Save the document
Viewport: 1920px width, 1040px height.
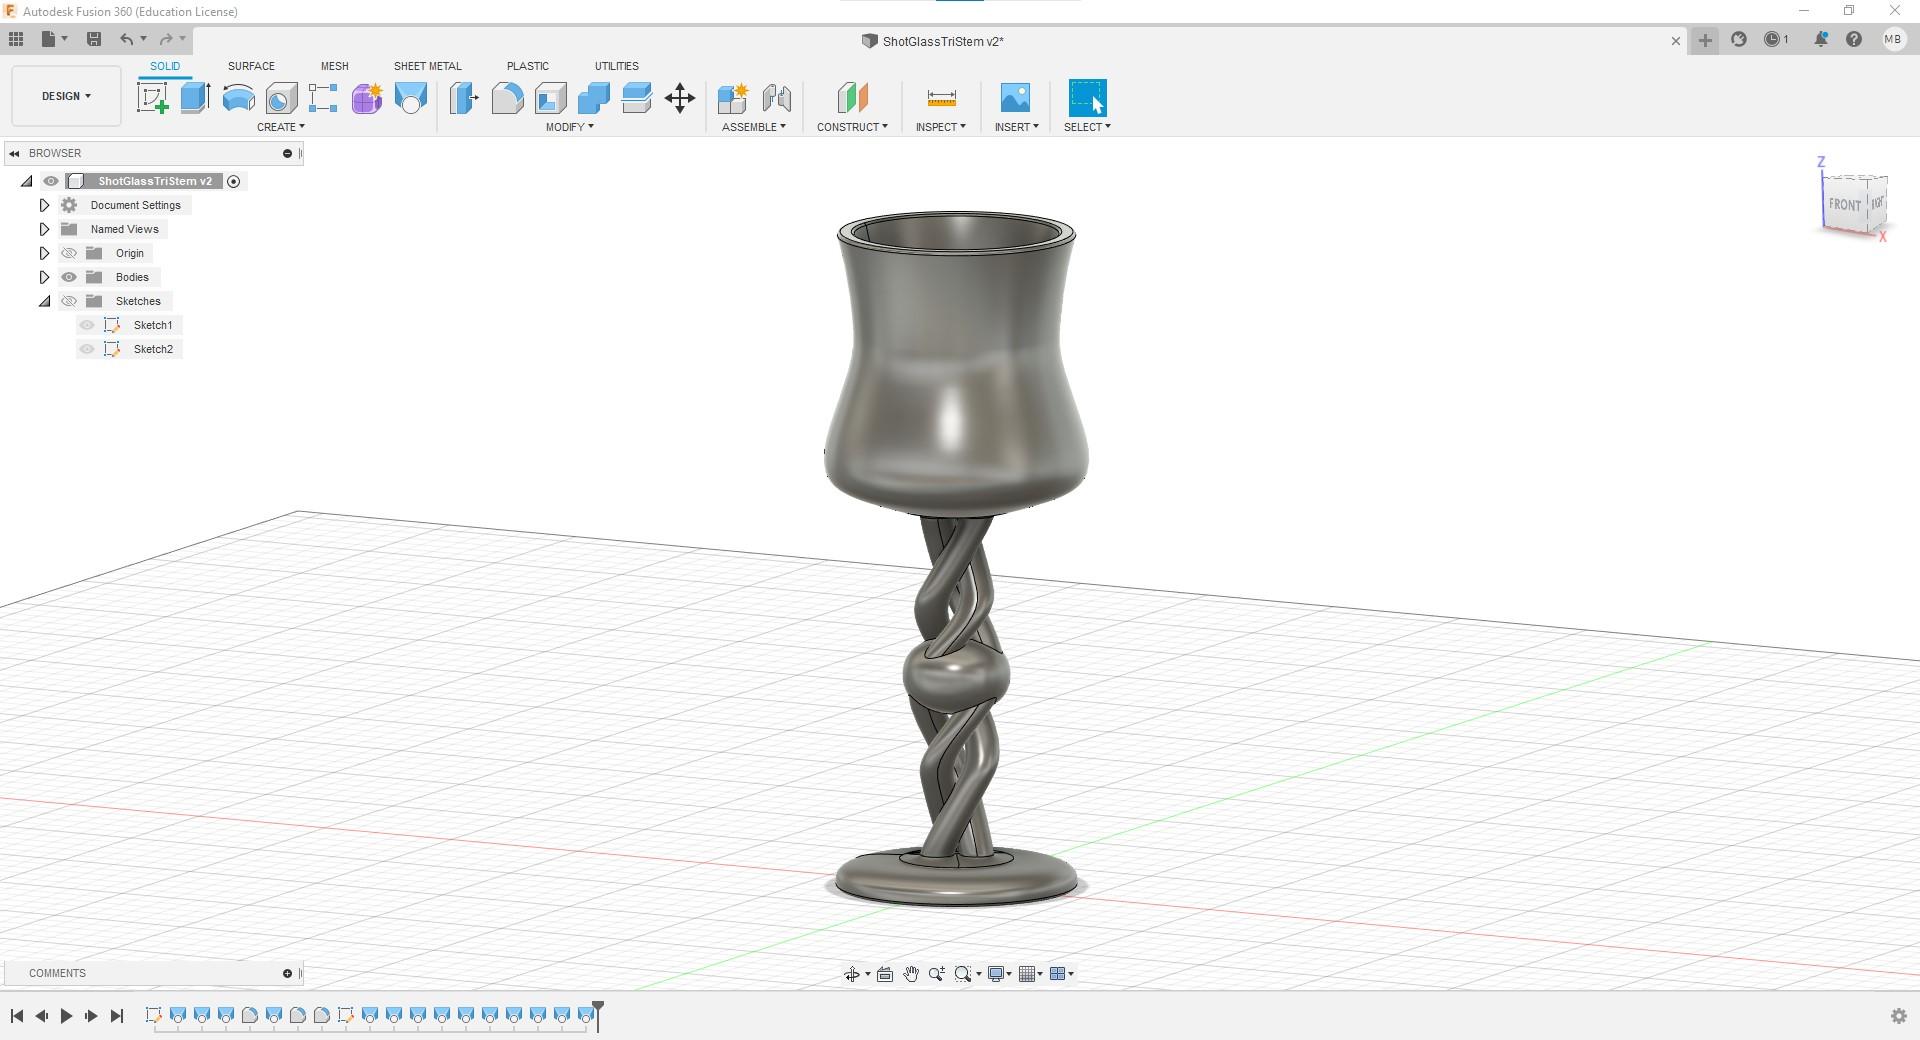pyautogui.click(x=94, y=39)
